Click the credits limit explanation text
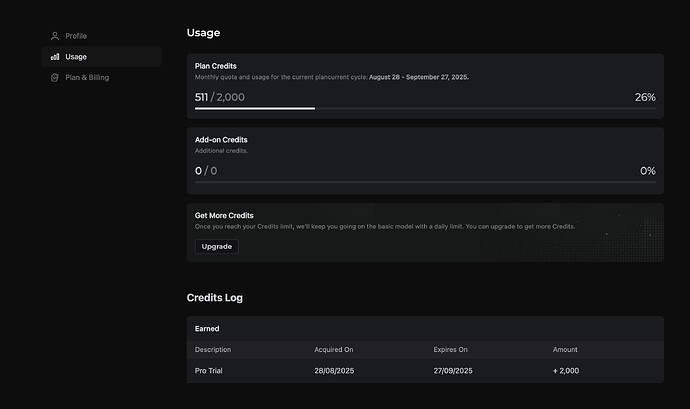This screenshot has width=690, height=409. [x=385, y=226]
